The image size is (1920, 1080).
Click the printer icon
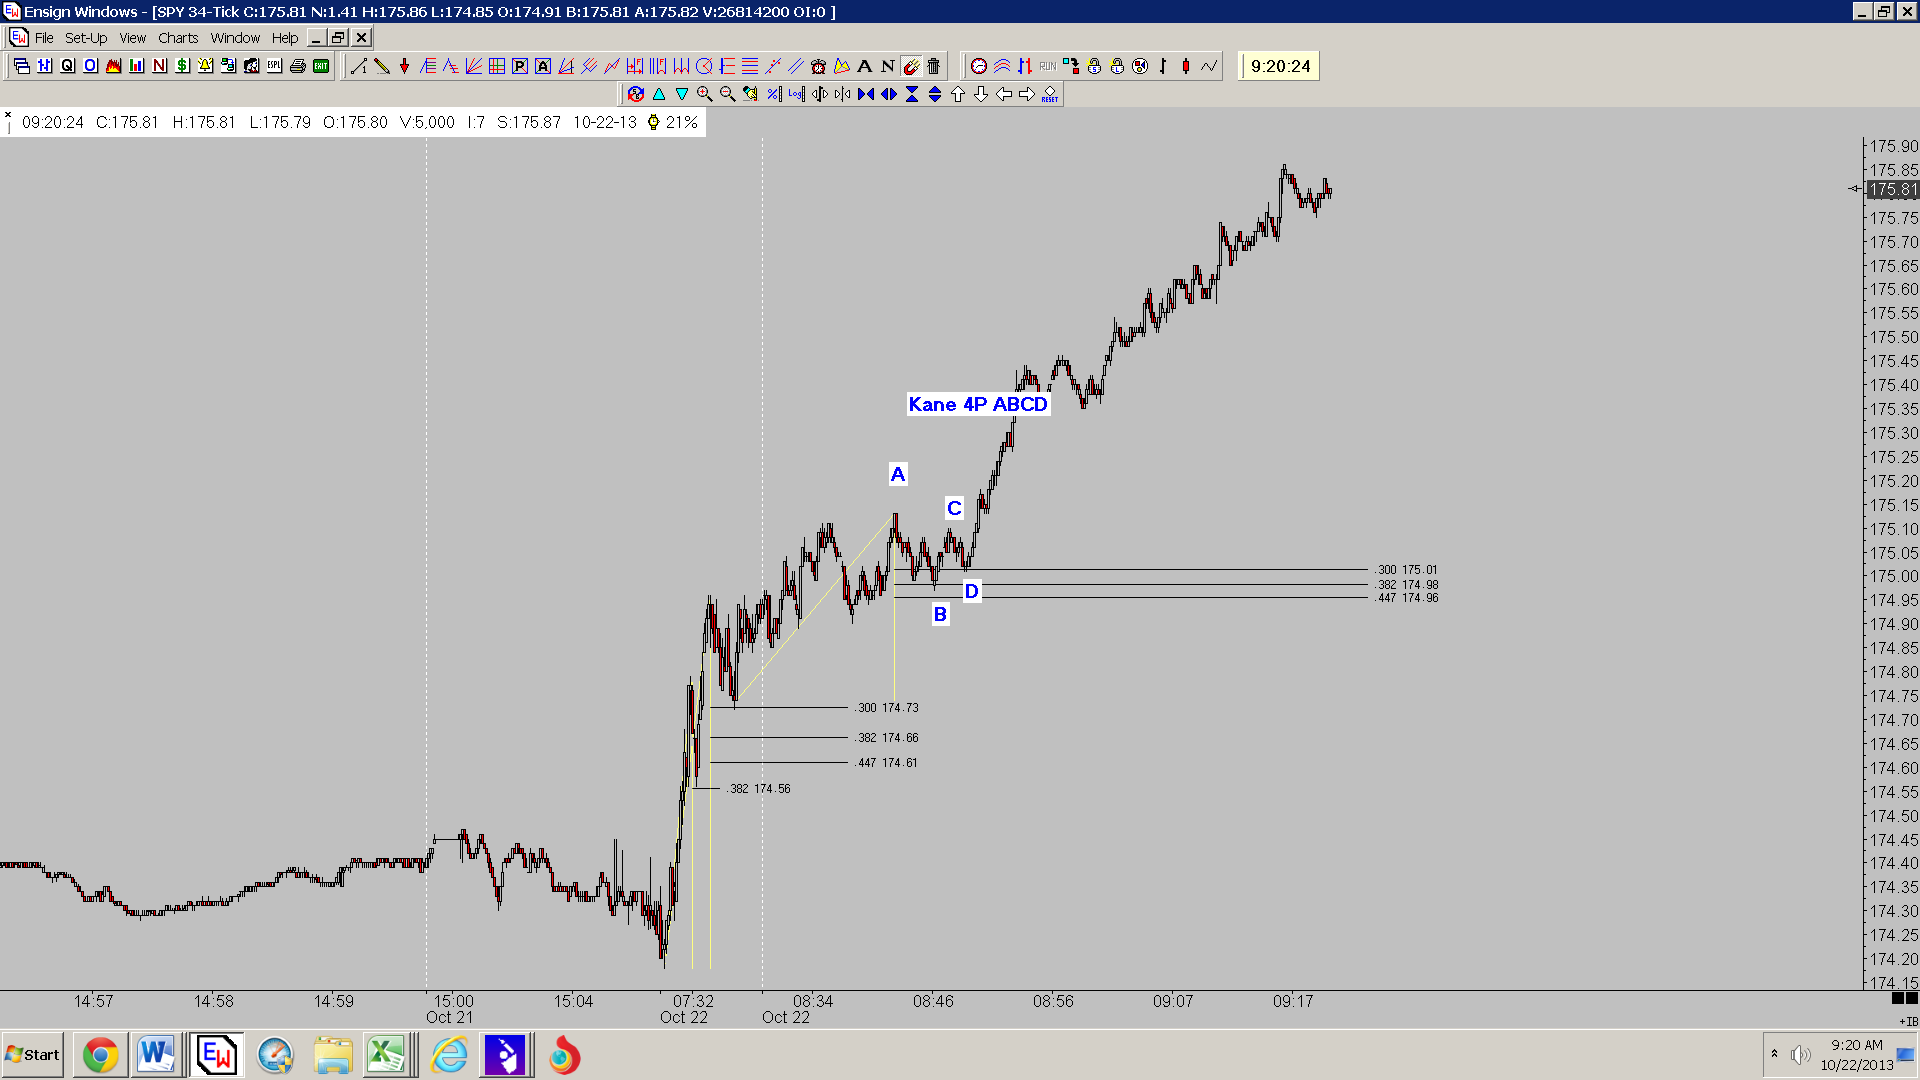(297, 66)
